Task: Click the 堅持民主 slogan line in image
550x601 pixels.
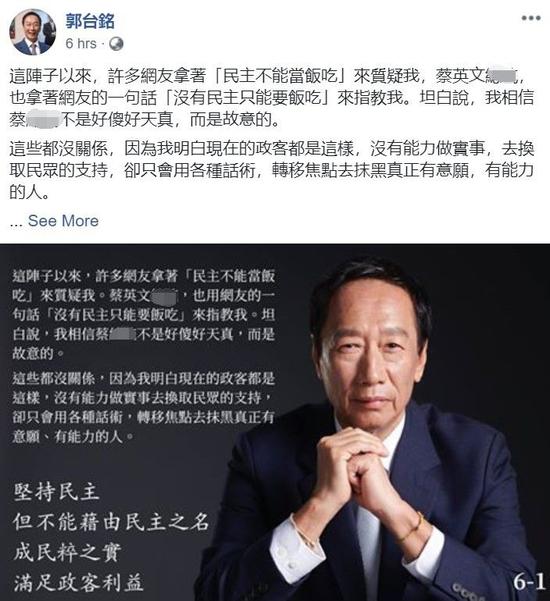Action: [57, 492]
